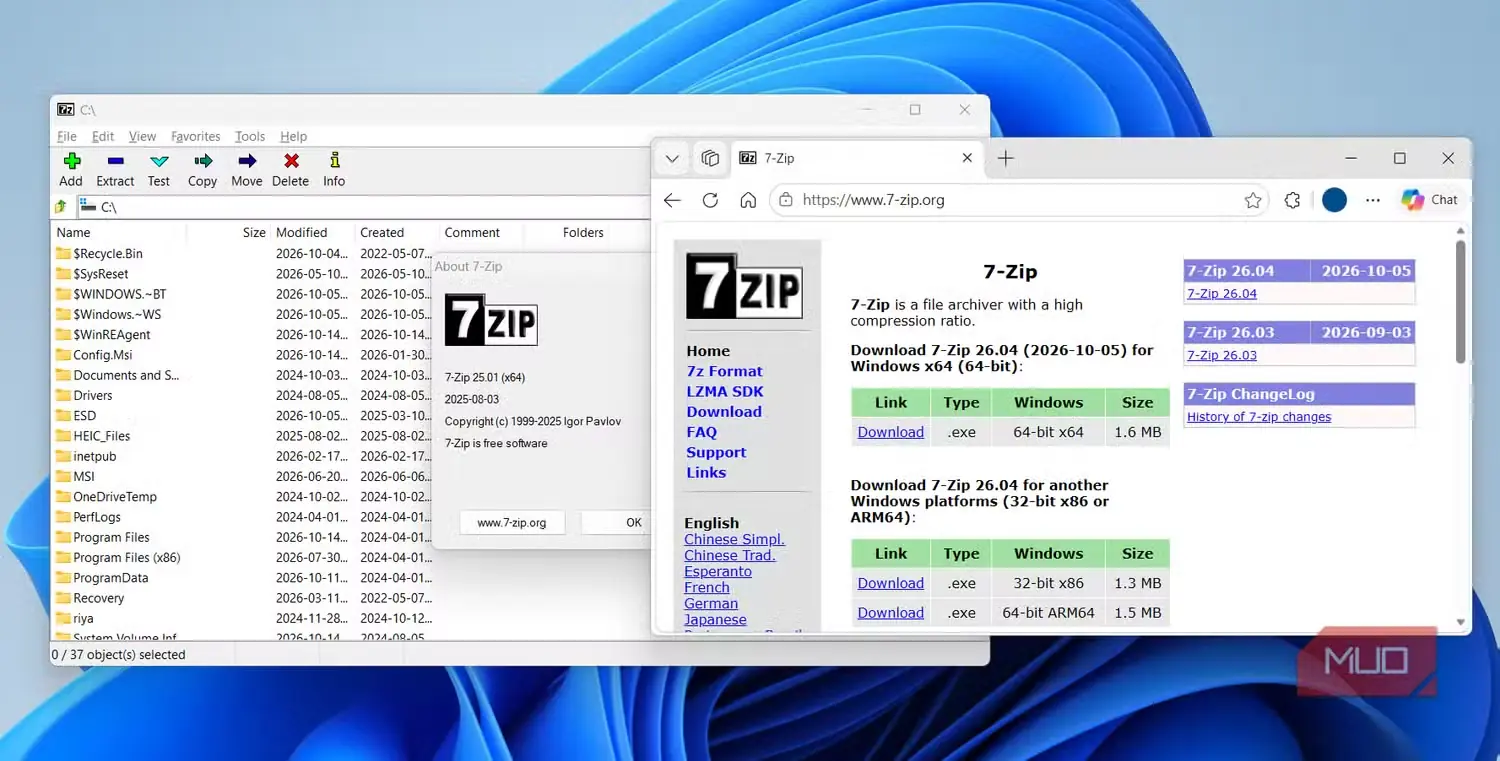Open the Info toolbar icon
This screenshot has height=761, width=1500.
point(334,169)
